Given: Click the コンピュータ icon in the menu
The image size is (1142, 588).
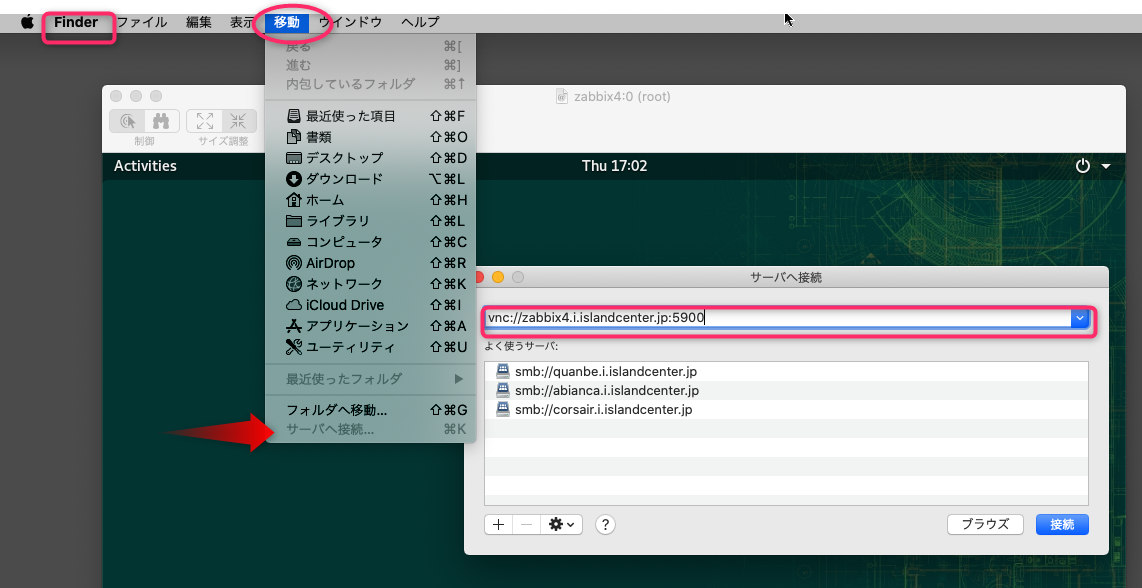Looking at the screenshot, I should (294, 242).
